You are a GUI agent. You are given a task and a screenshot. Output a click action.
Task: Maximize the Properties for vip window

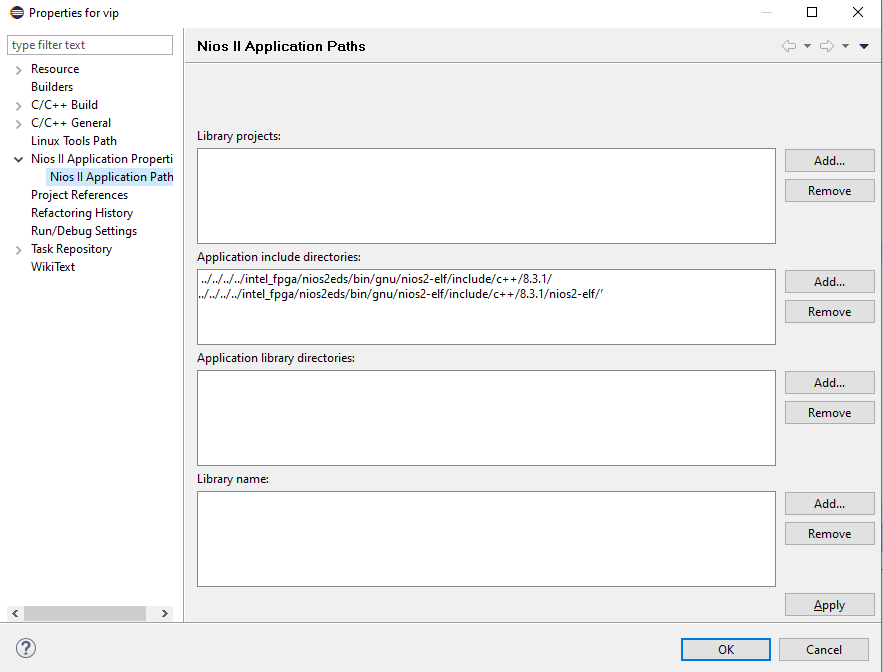pyautogui.click(x=812, y=12)
